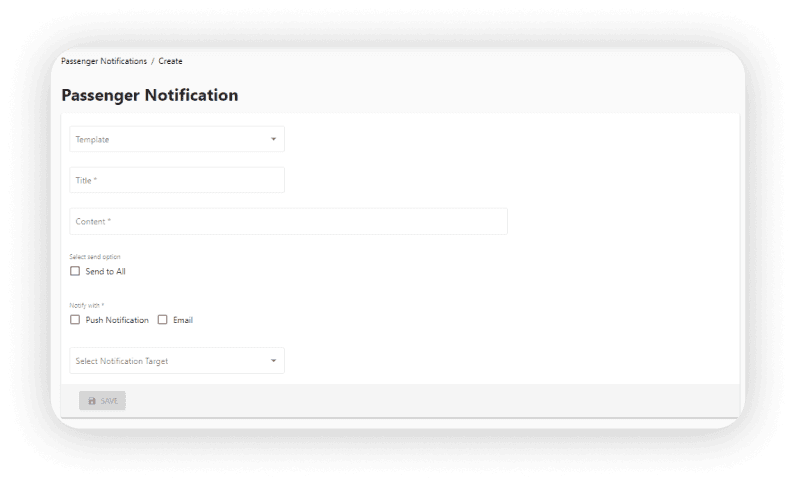Click the Push Notification label text

click(x=117, y=320)
